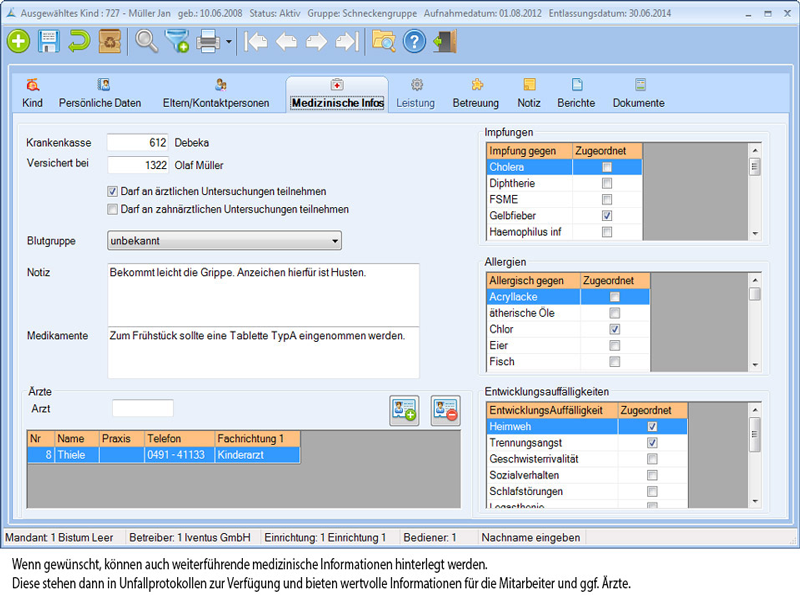Click the green plus add-new icon
Screen dimensions: 800x600
point(19,41)
